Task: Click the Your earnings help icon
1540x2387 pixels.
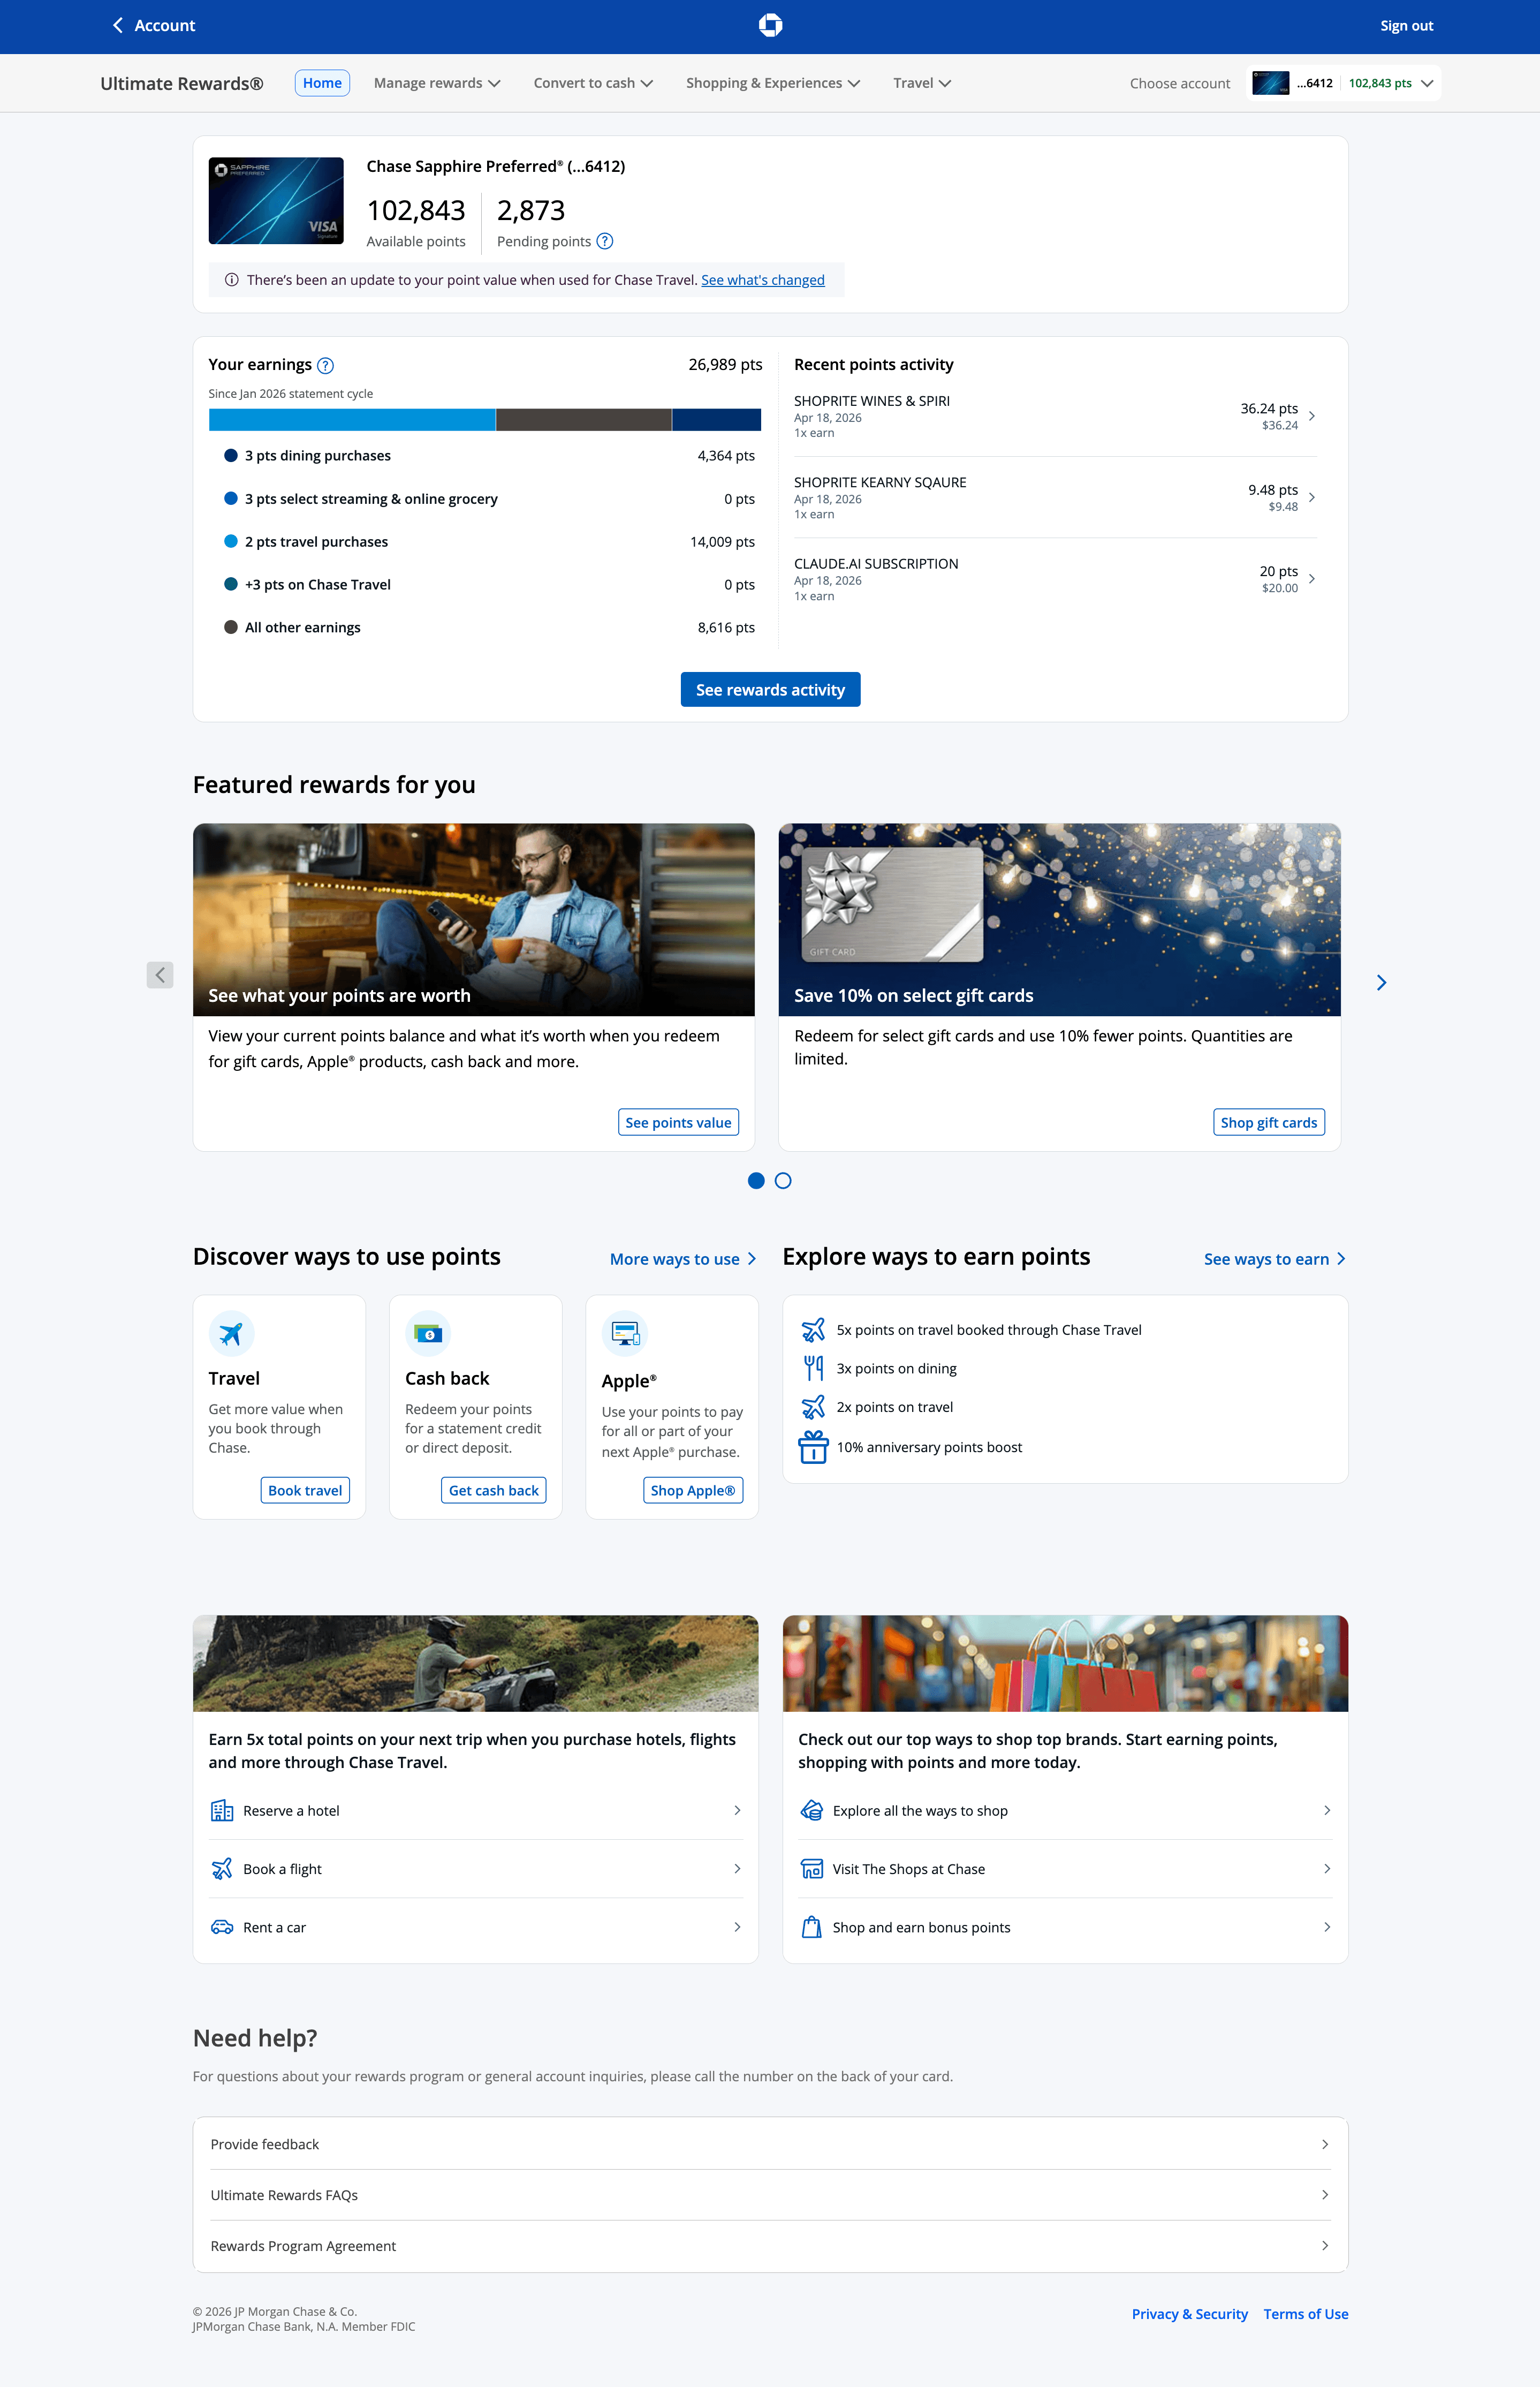Action: coord(325,366)
